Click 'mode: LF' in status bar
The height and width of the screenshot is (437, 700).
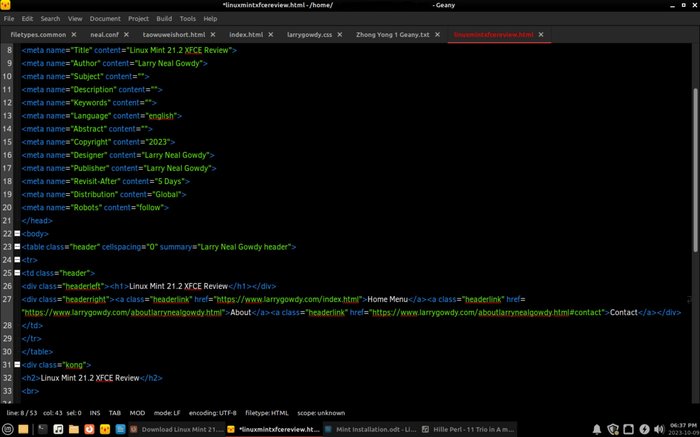tap(167, 413)
